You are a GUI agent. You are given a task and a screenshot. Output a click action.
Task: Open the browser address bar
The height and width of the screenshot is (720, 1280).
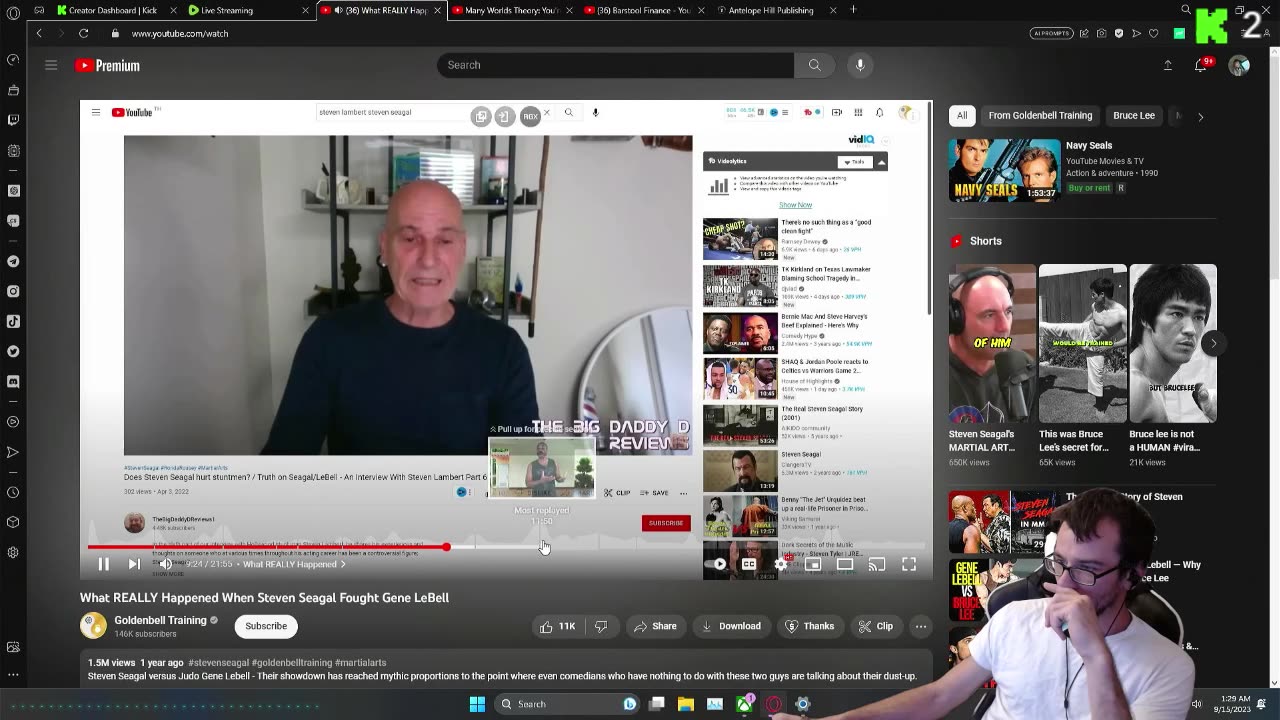[x=560, y=33]
